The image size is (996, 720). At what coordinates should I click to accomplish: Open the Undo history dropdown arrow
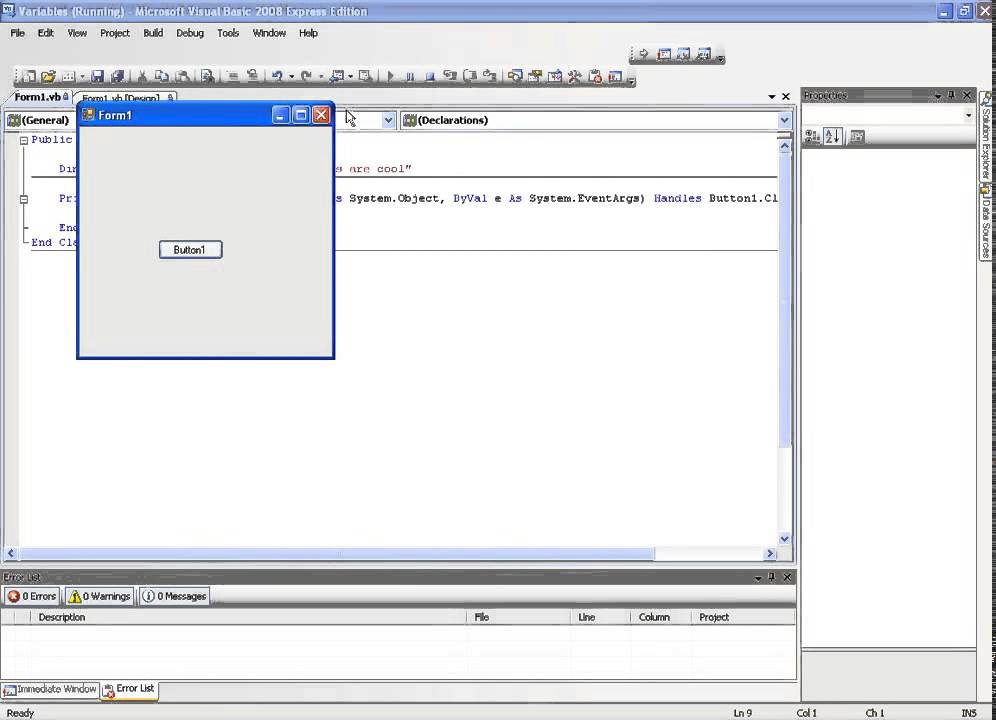point(292,77)
